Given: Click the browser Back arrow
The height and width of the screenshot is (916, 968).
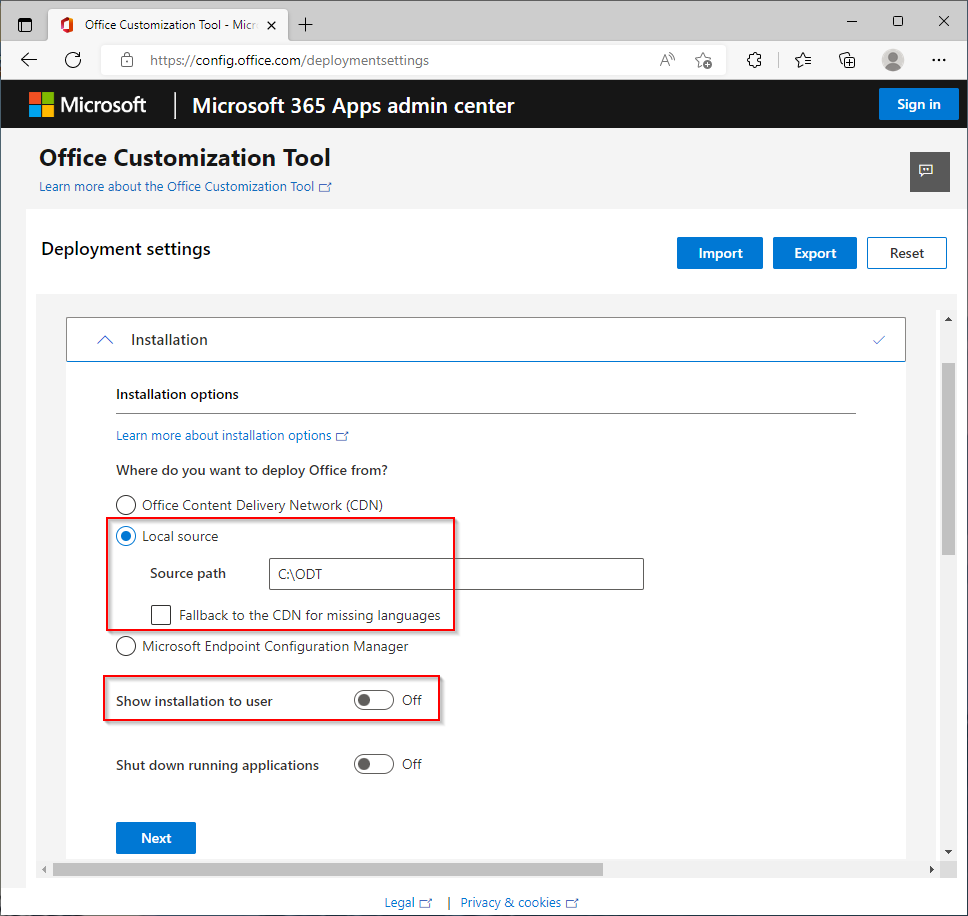Looking at the screenshot, I should click(x=29, y=60).
